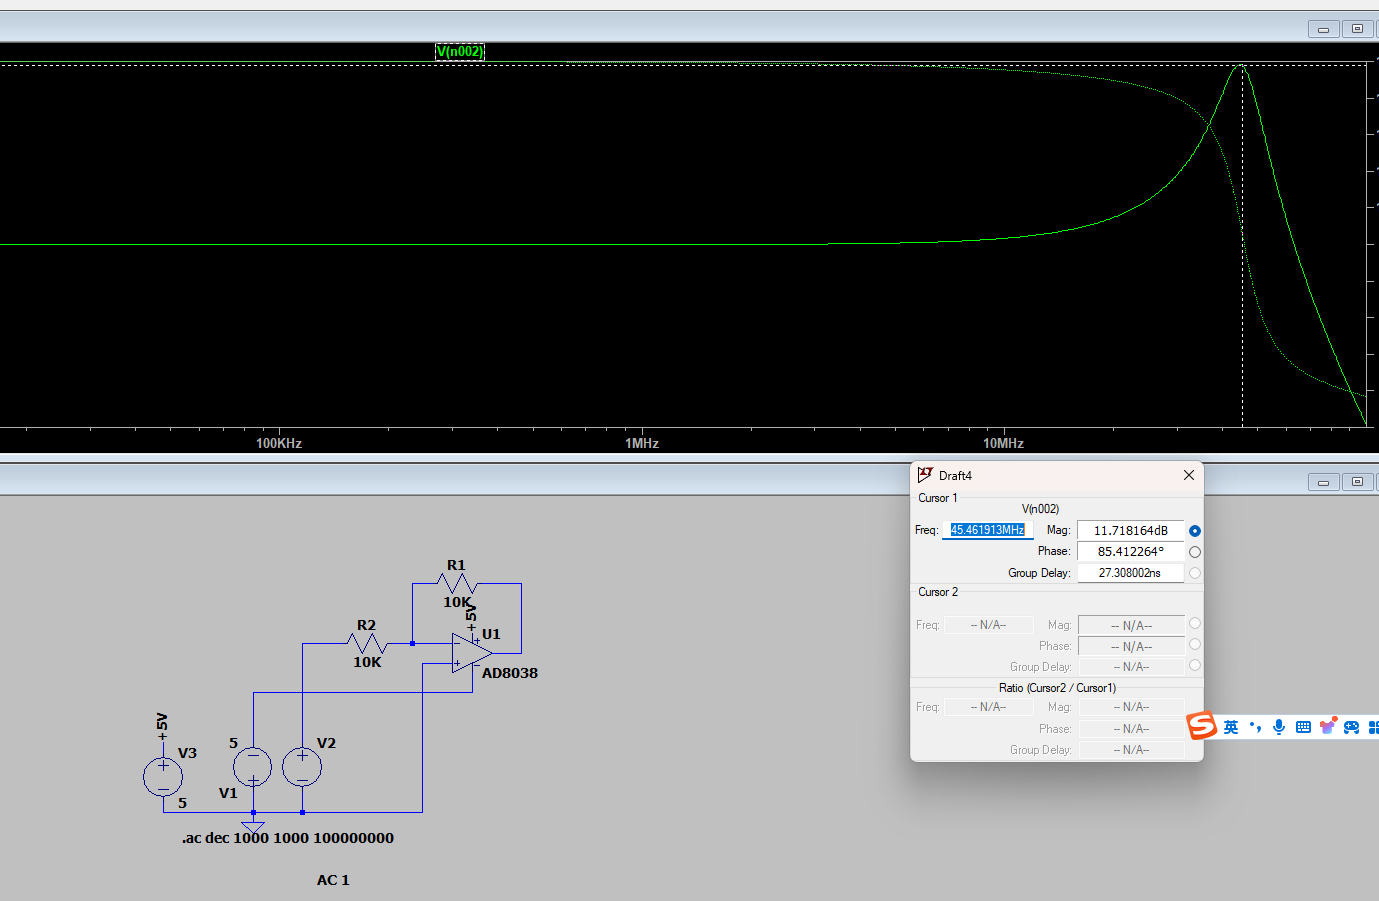Click the 10MHz frequency axis label
This screenshot has height=901, width=1379.
coord(1003,443)
